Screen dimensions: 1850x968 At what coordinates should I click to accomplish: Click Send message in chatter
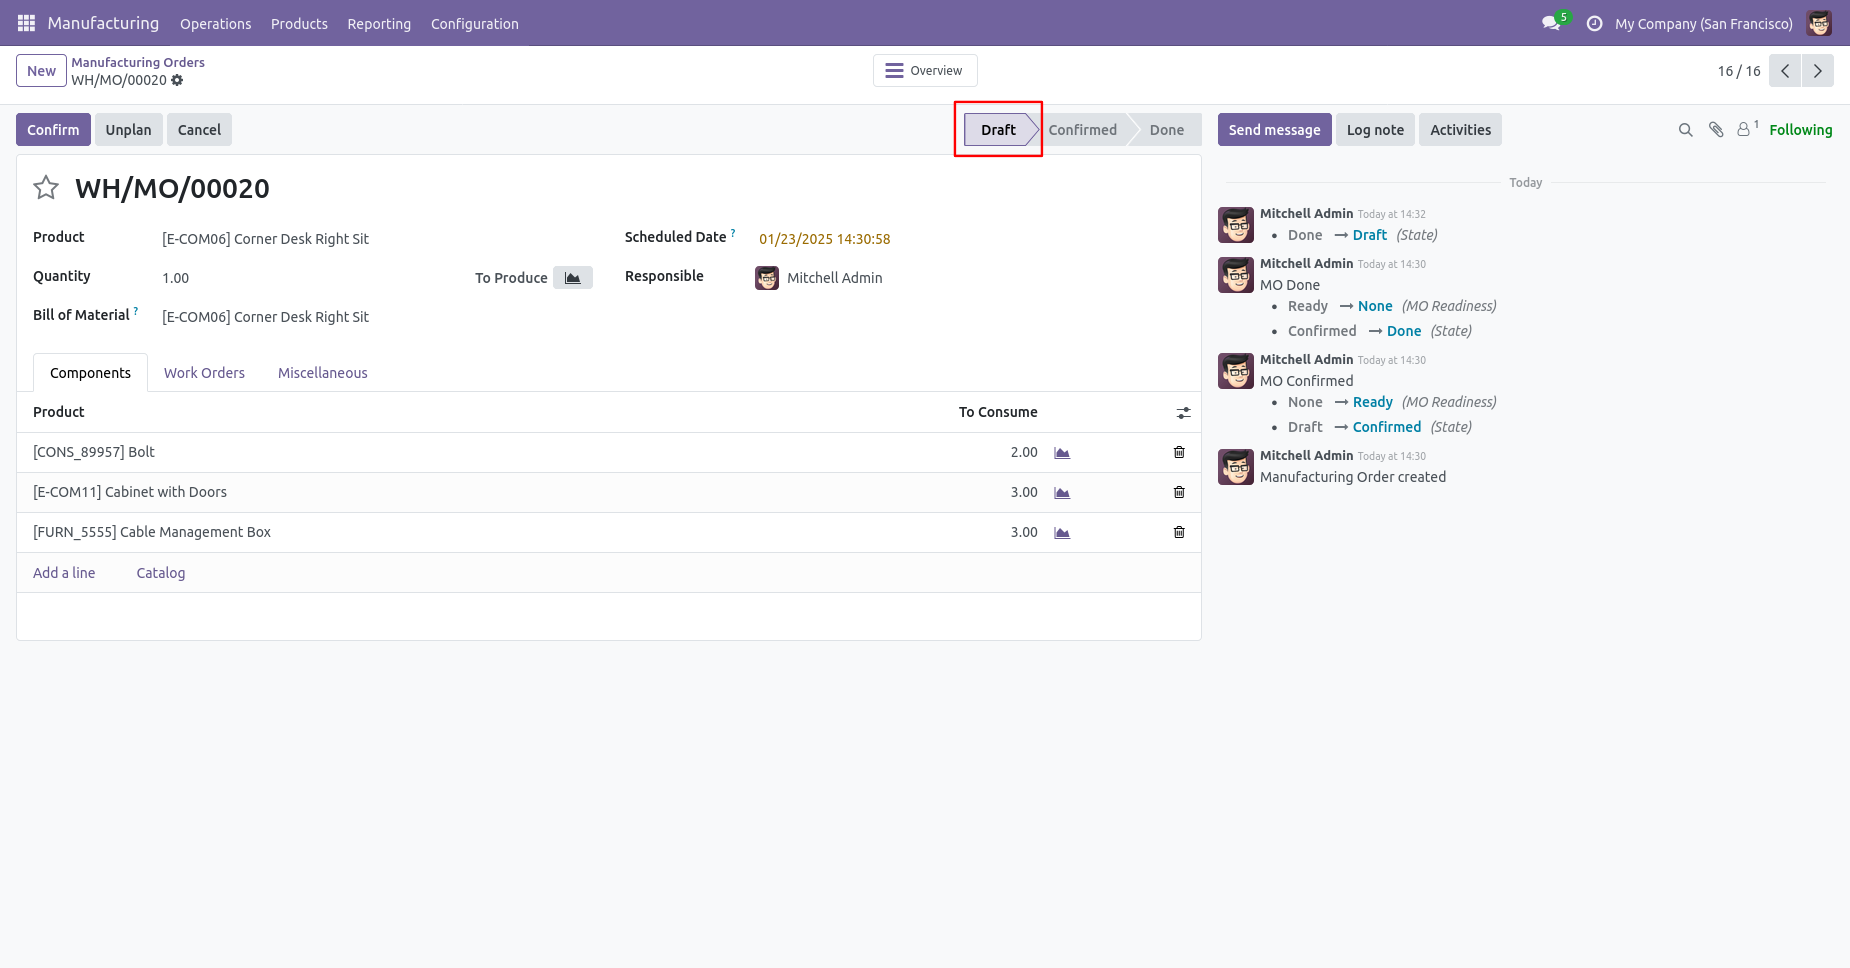point(1274,130)
